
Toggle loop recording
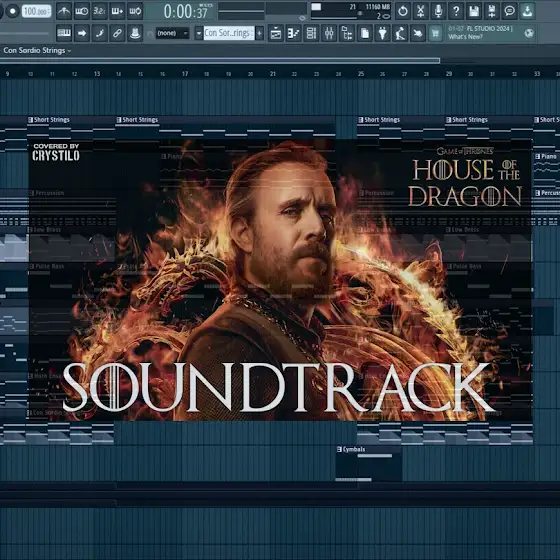point(135,11)
